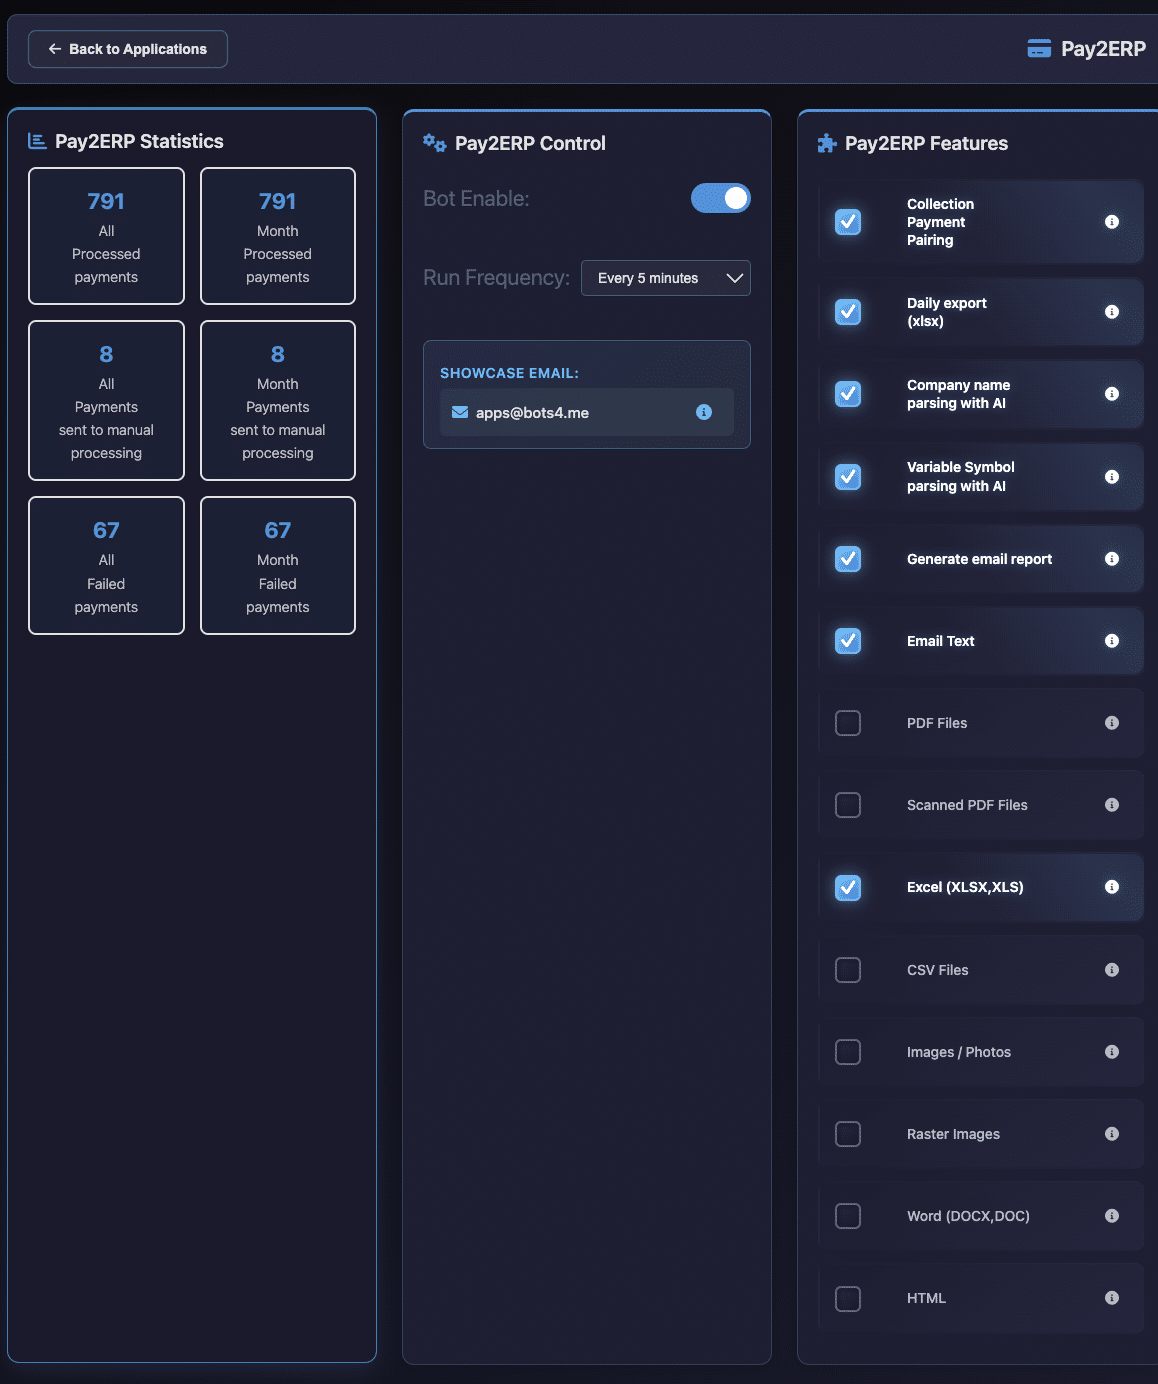Open info for CSV Files
This screenshot has width=1158, height=1384.
tap(1111, 970)
